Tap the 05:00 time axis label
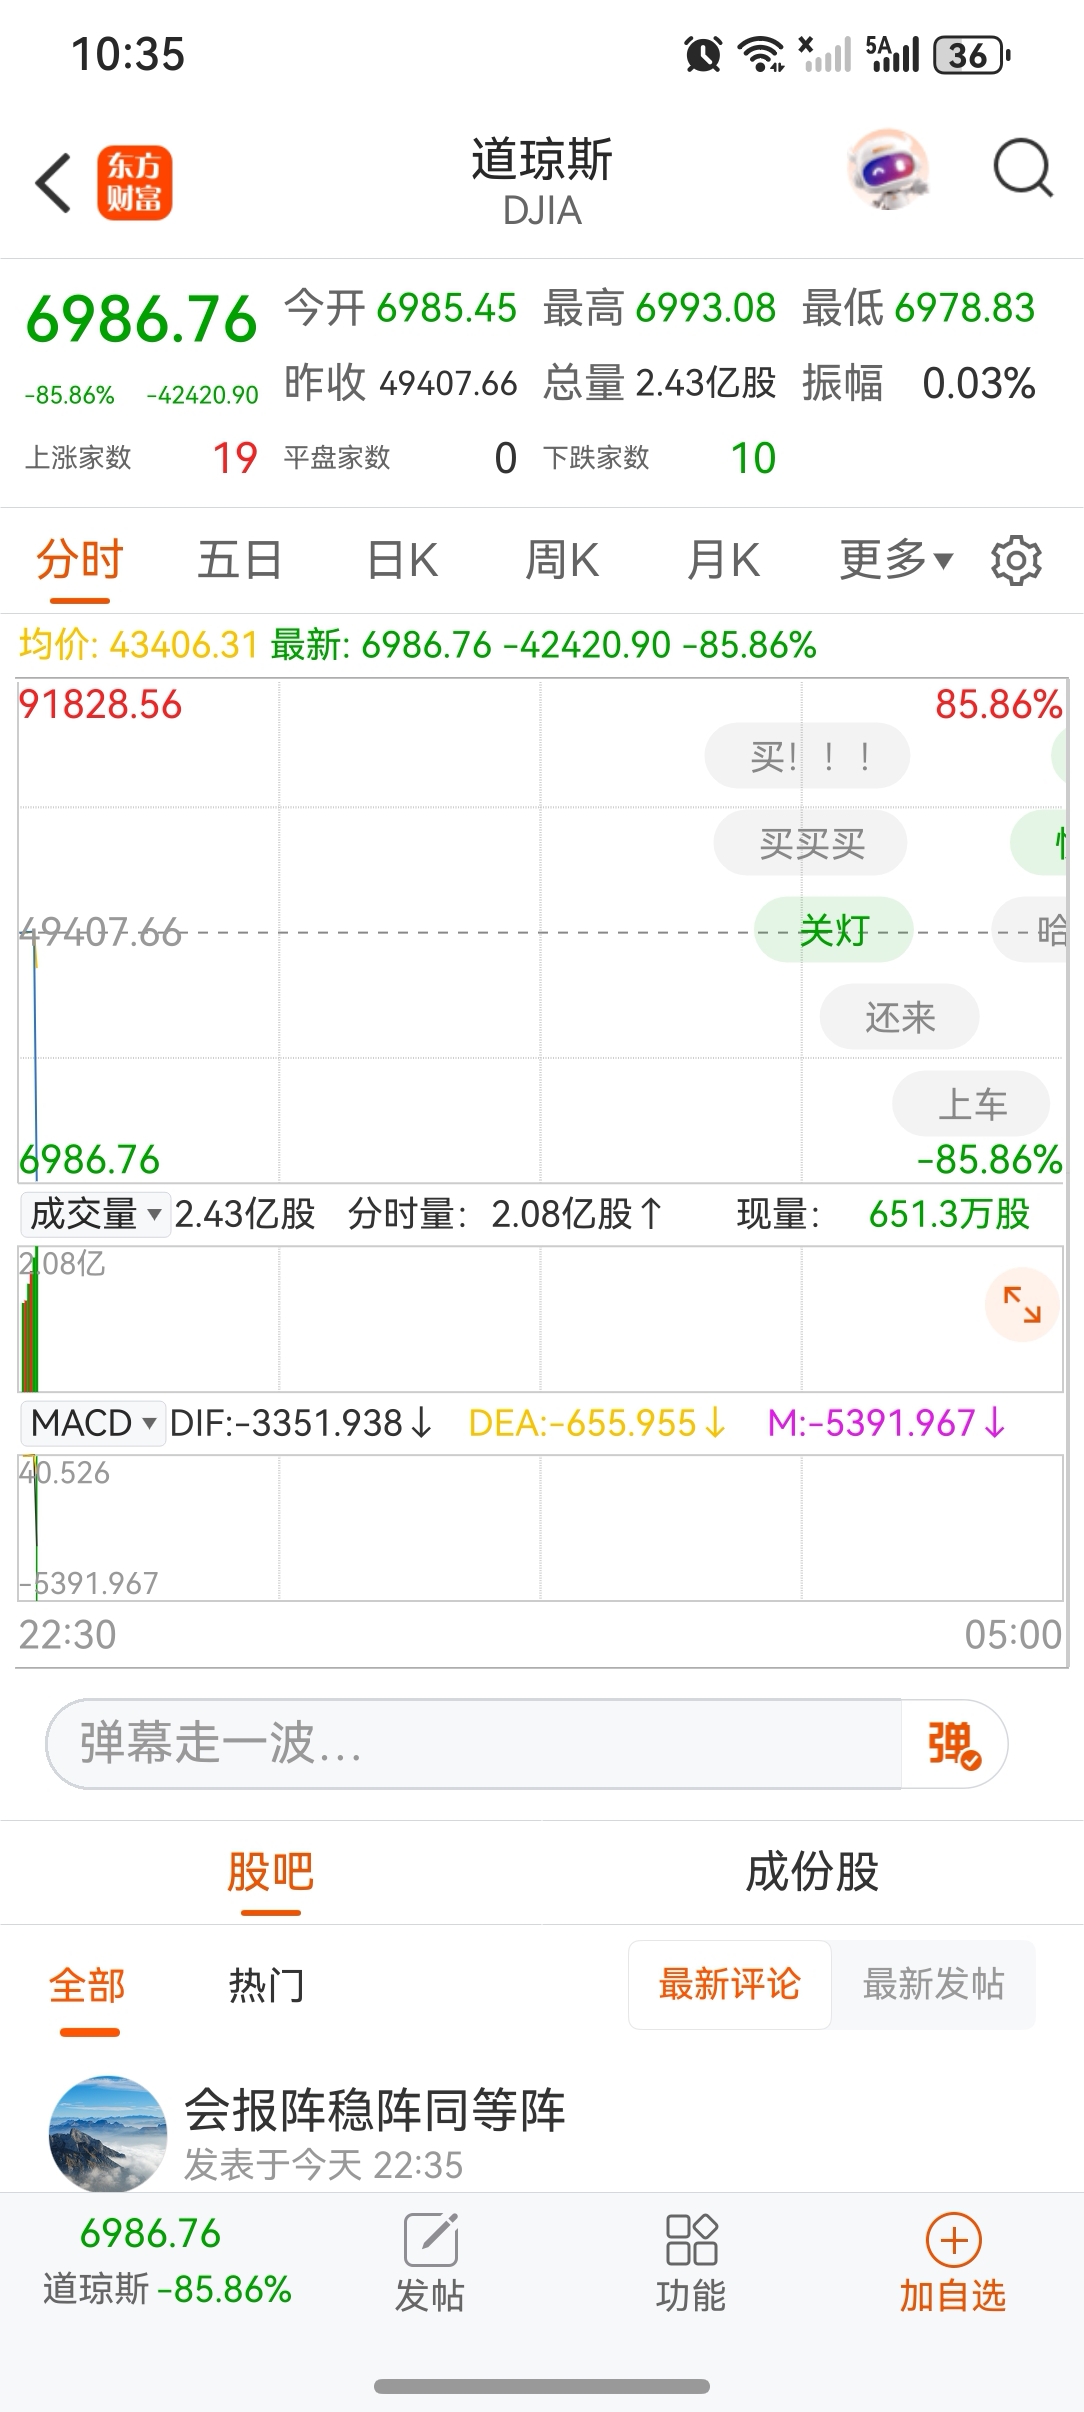 pos(1013,1635)
